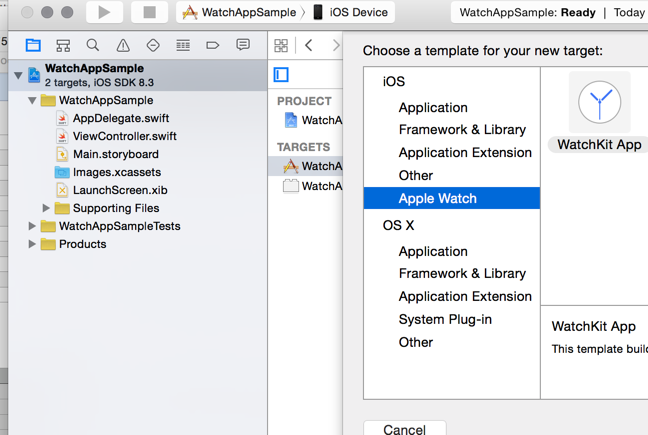
Task: Click the Stop button in toolbar
Action: click(149, 13)
